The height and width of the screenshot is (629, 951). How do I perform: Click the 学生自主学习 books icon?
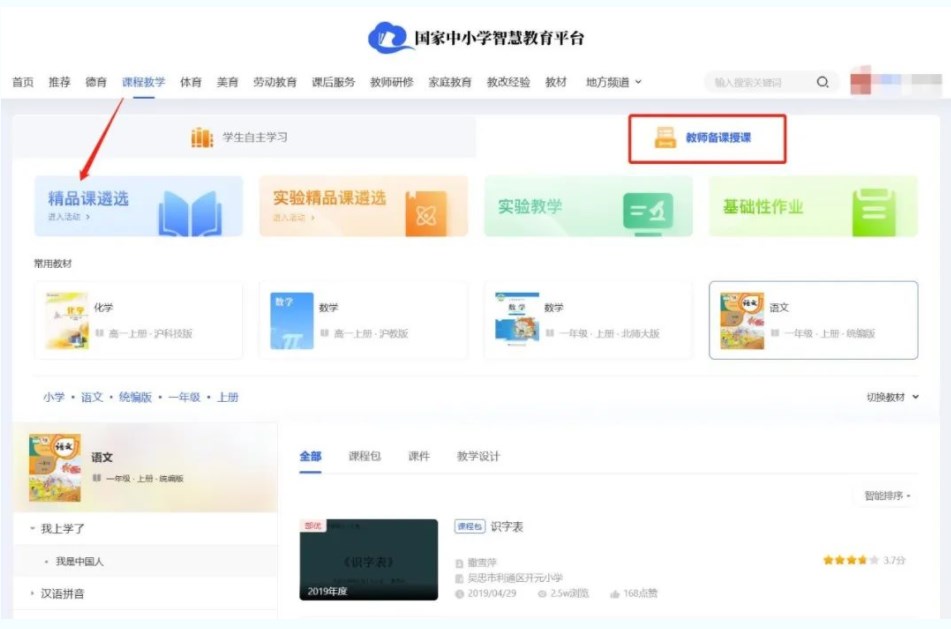point(202,138)
